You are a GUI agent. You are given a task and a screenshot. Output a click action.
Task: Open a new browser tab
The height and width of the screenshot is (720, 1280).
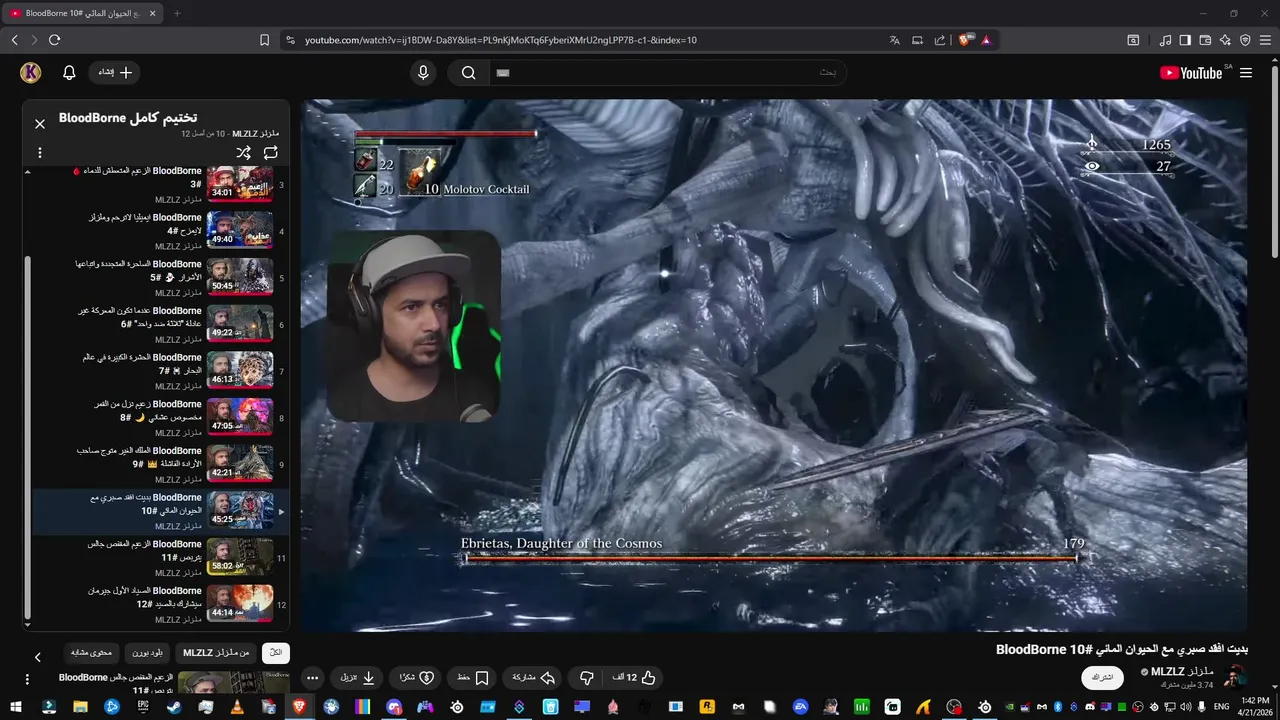pyautogui.click(x=177, y=13)
